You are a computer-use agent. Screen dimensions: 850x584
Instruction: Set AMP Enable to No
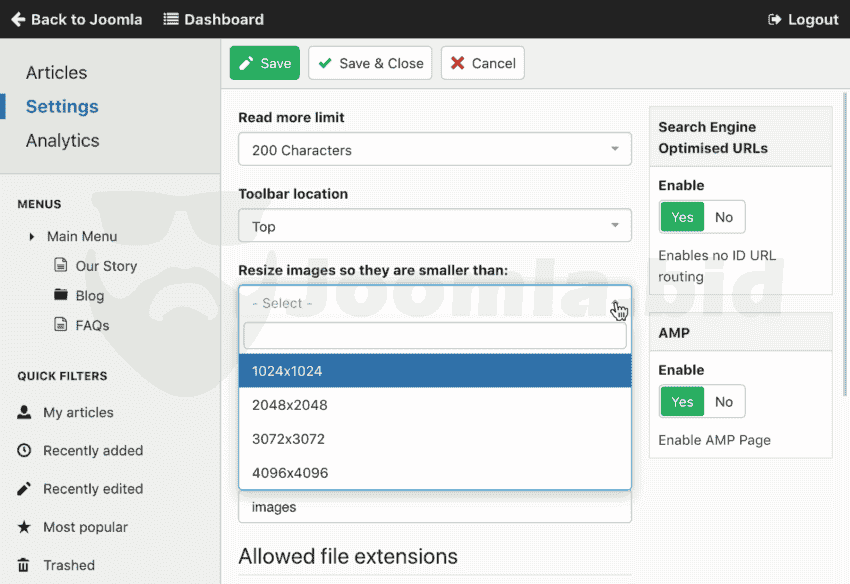724,402
